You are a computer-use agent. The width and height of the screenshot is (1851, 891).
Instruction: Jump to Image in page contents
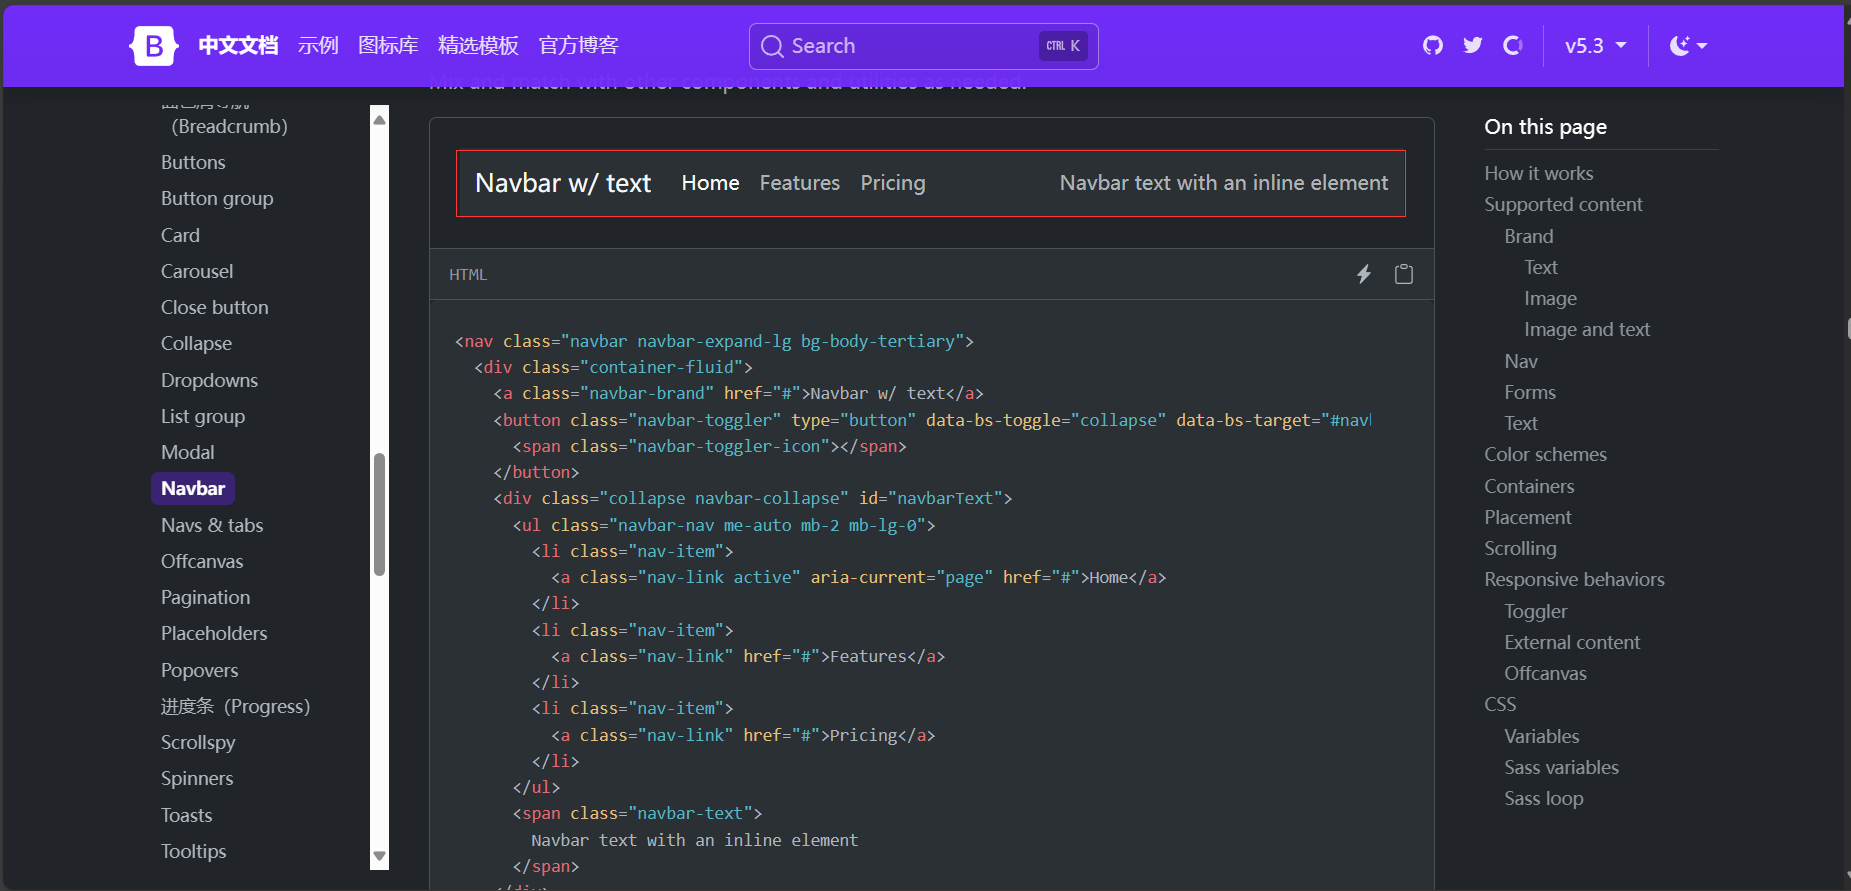[1550, 298]
